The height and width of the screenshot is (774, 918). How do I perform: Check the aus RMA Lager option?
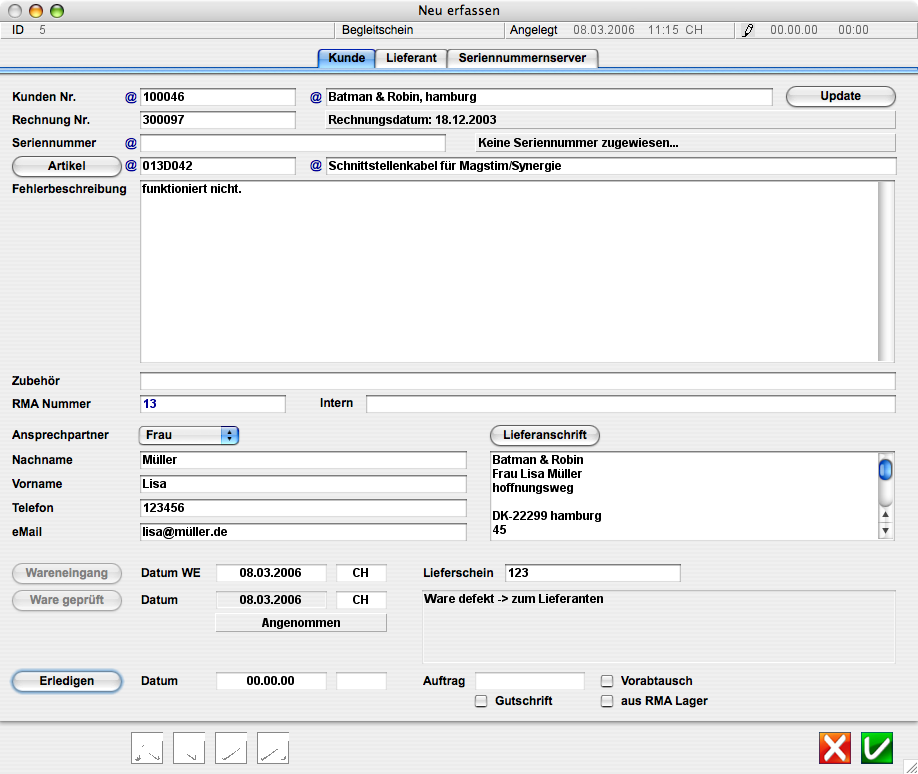coord(607,702)
